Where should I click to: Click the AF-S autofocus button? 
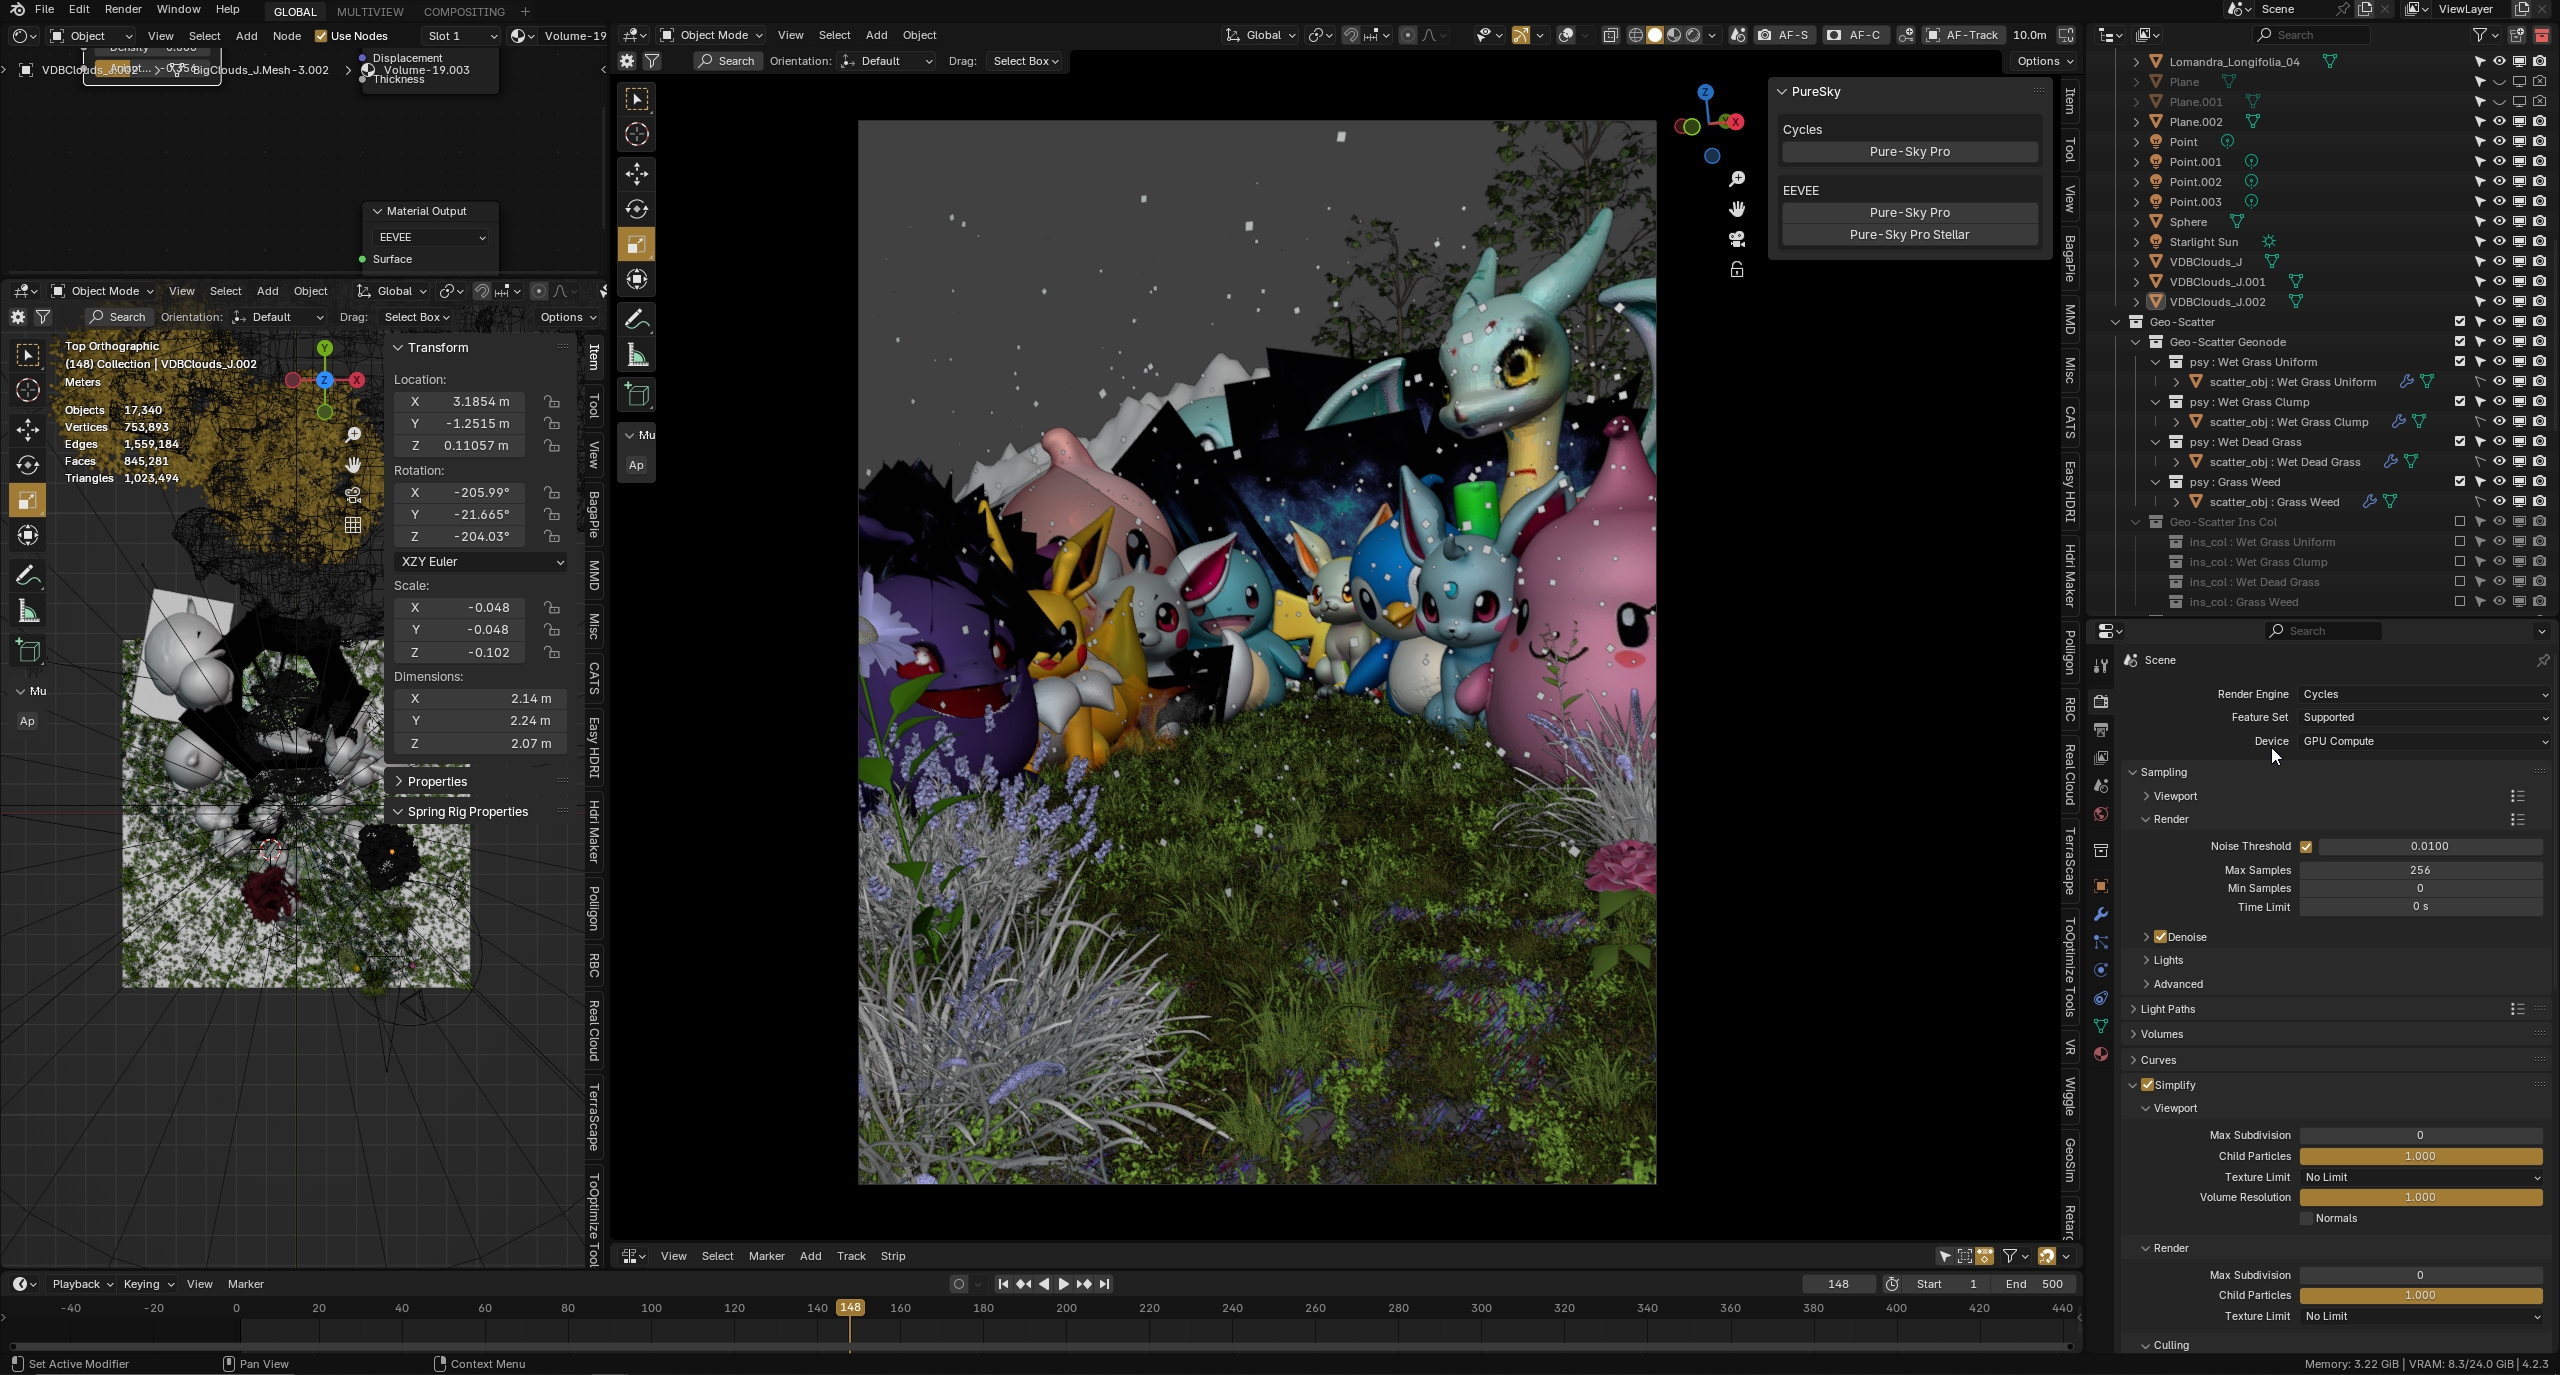pos(1784,35)
